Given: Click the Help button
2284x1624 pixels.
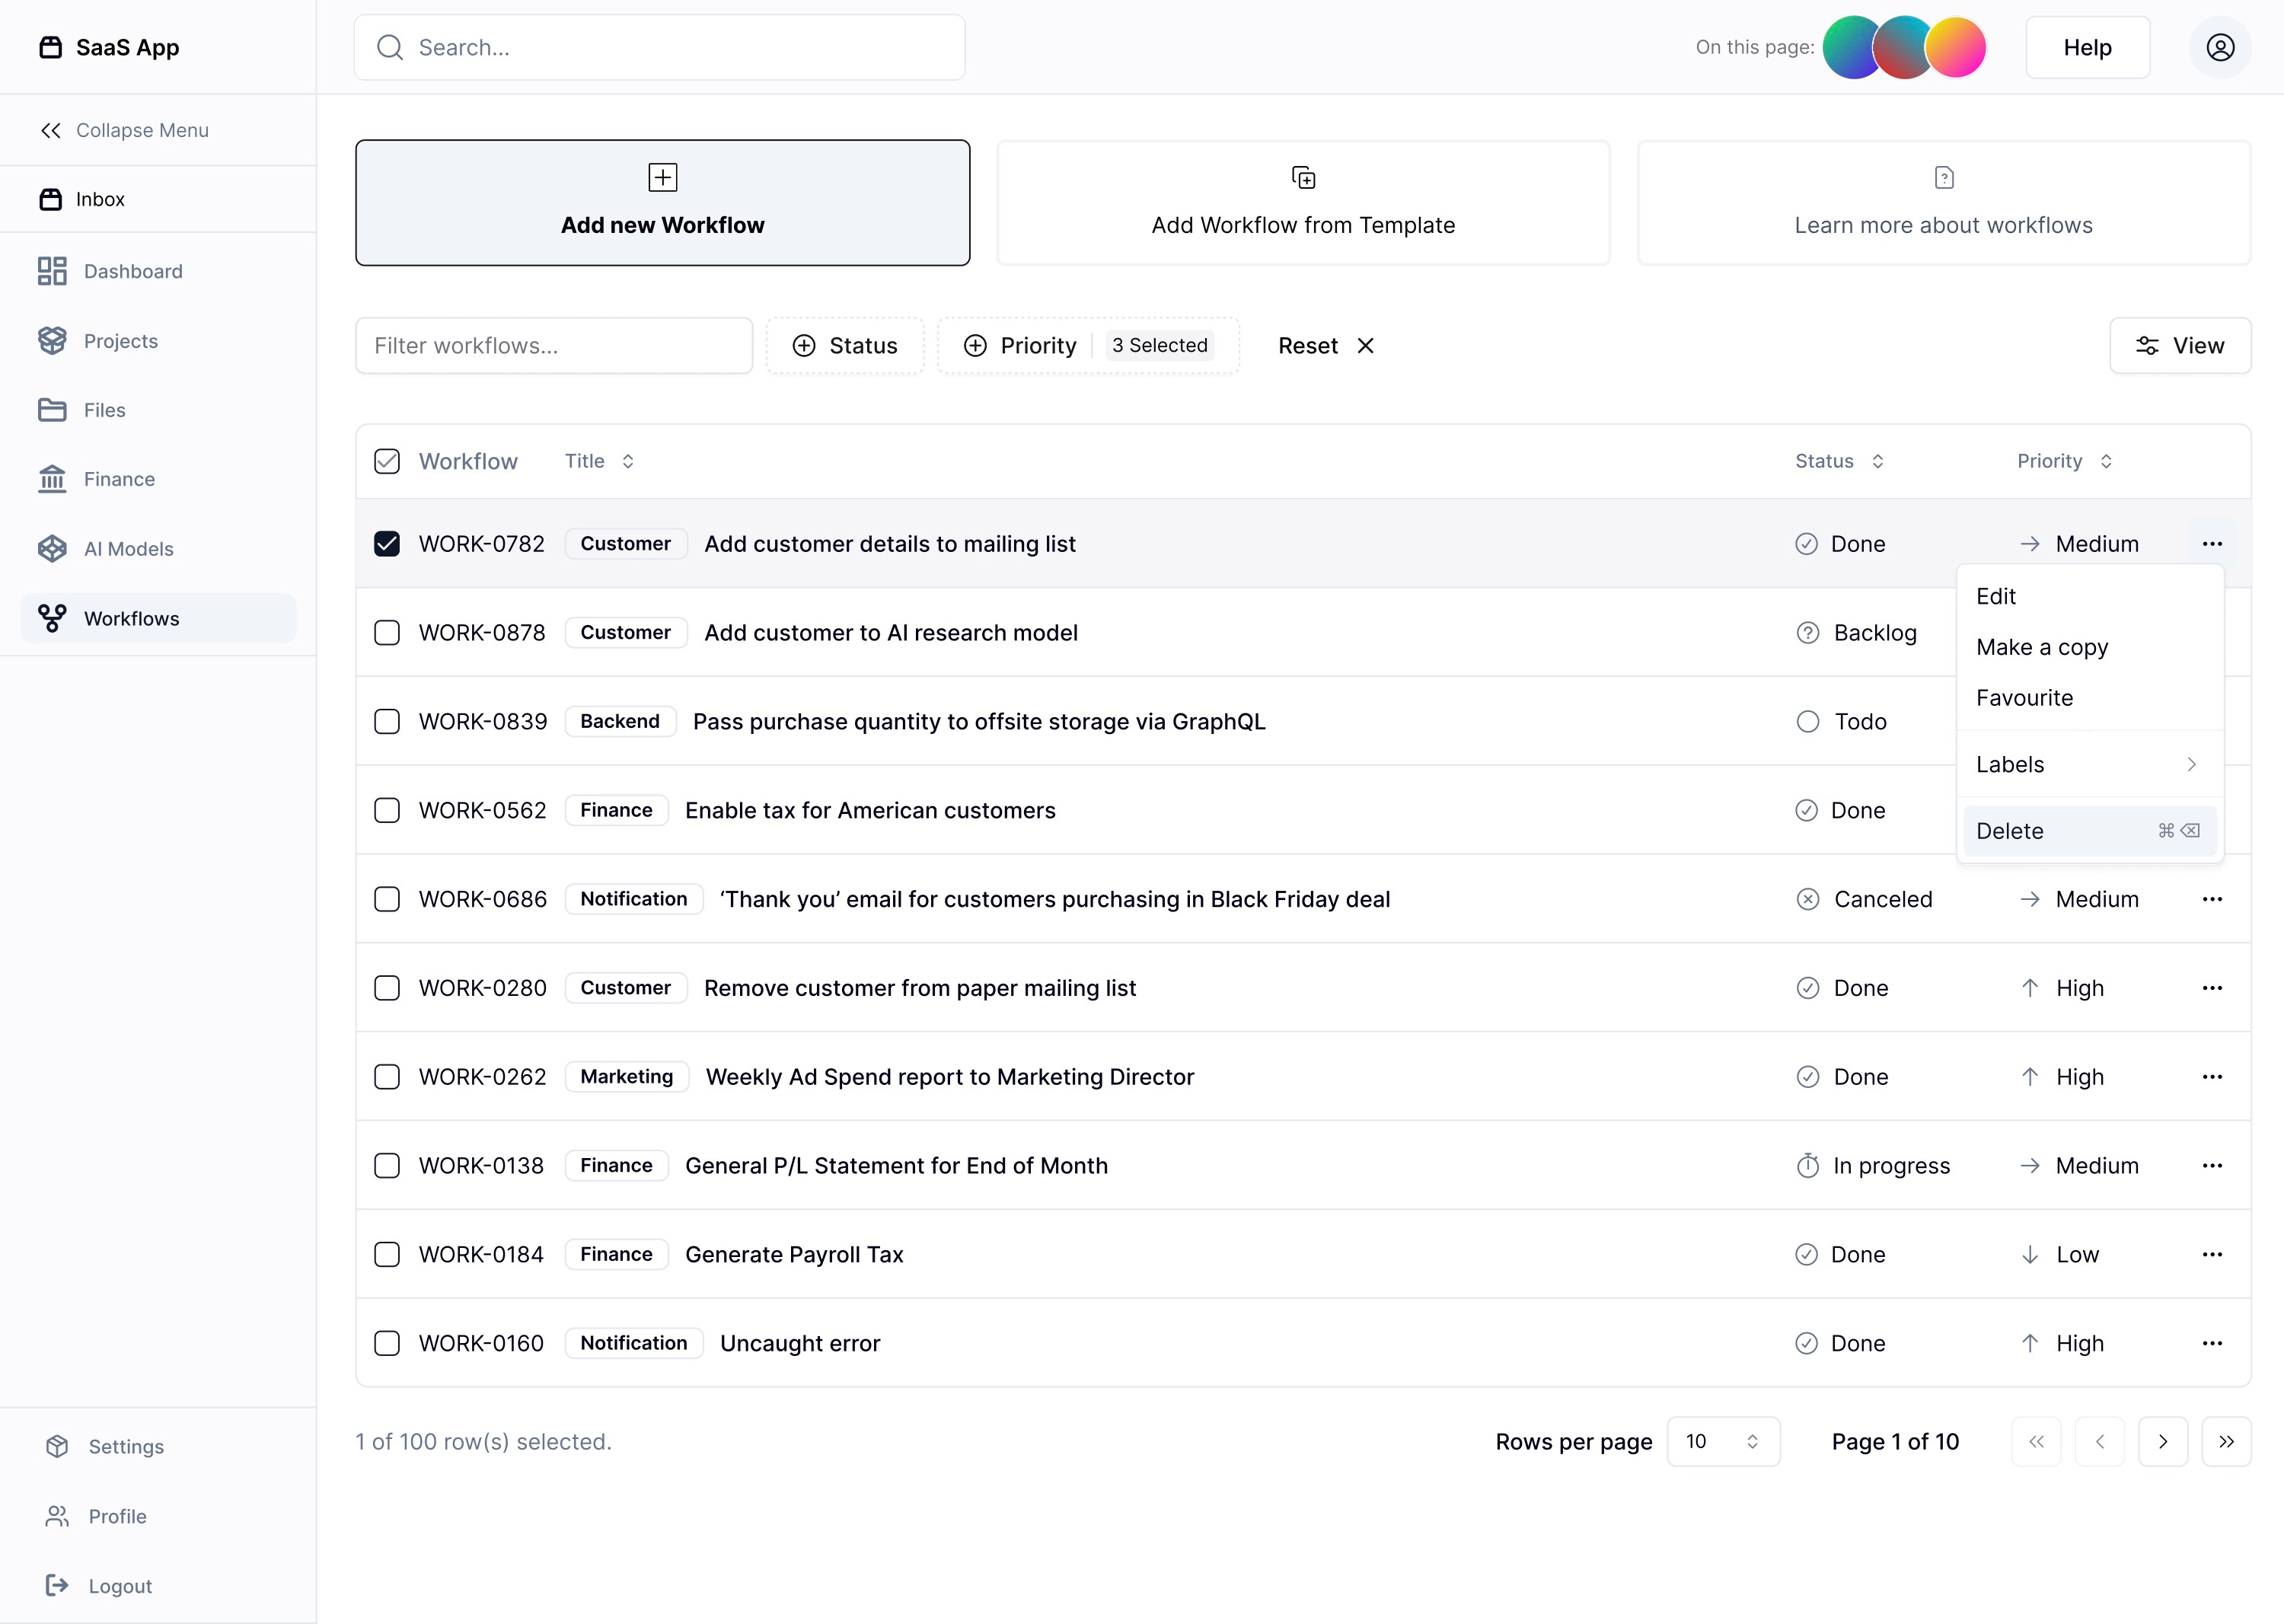Looking at the screenshot, I should tap(2087, 47).
